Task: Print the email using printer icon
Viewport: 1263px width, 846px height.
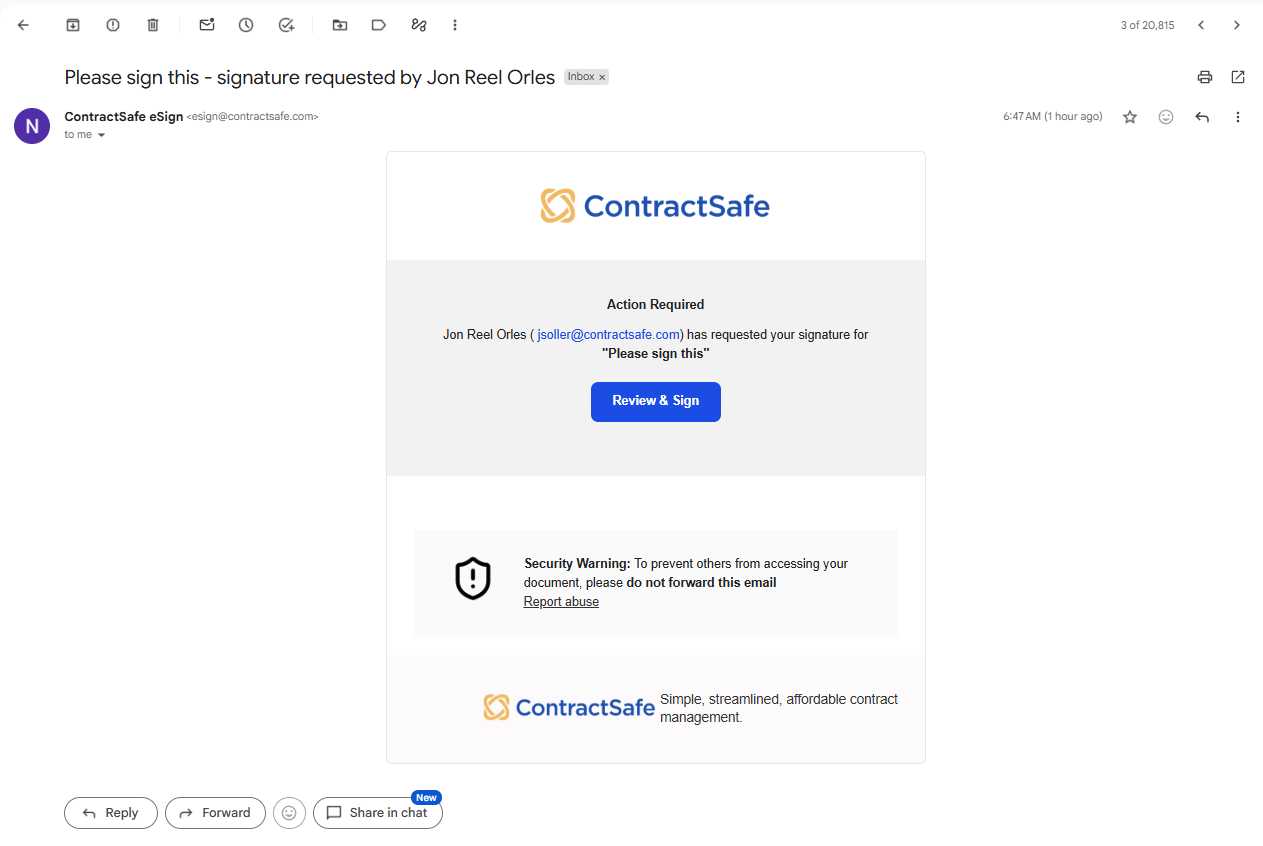Action: click(1205, 77)
